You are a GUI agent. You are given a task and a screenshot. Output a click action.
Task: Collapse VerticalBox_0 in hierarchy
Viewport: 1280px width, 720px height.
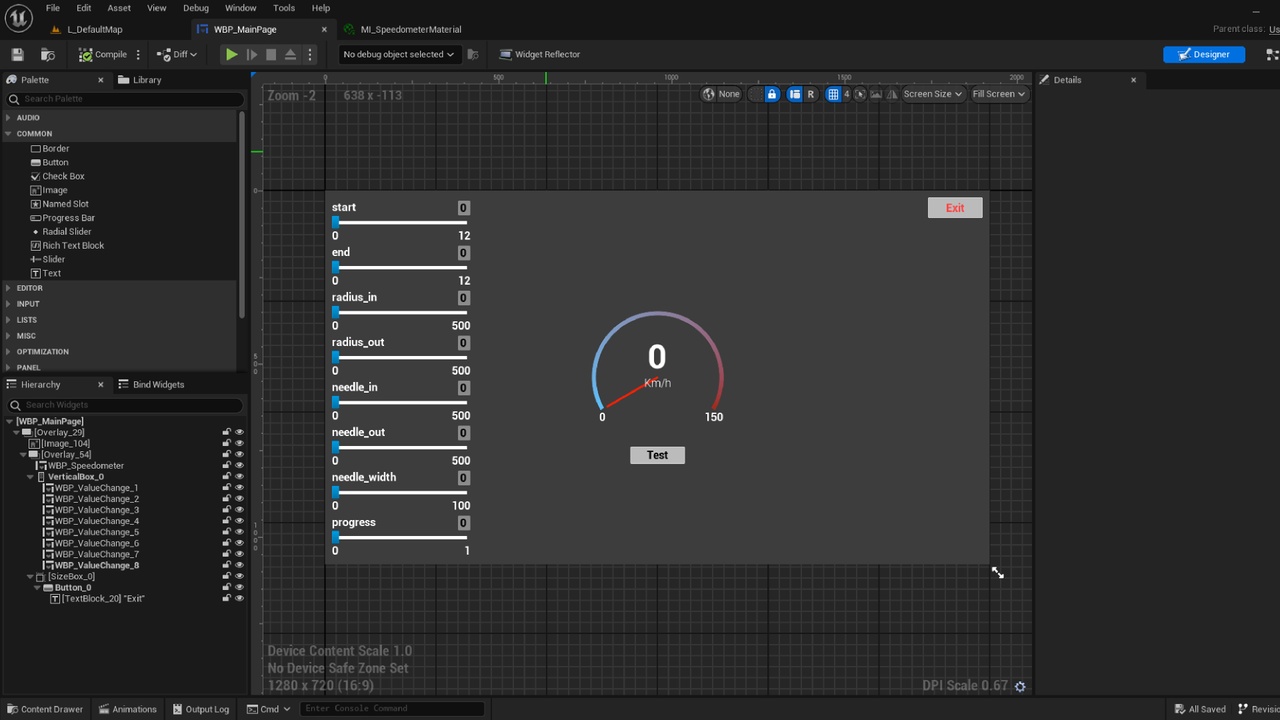(30, 477)
